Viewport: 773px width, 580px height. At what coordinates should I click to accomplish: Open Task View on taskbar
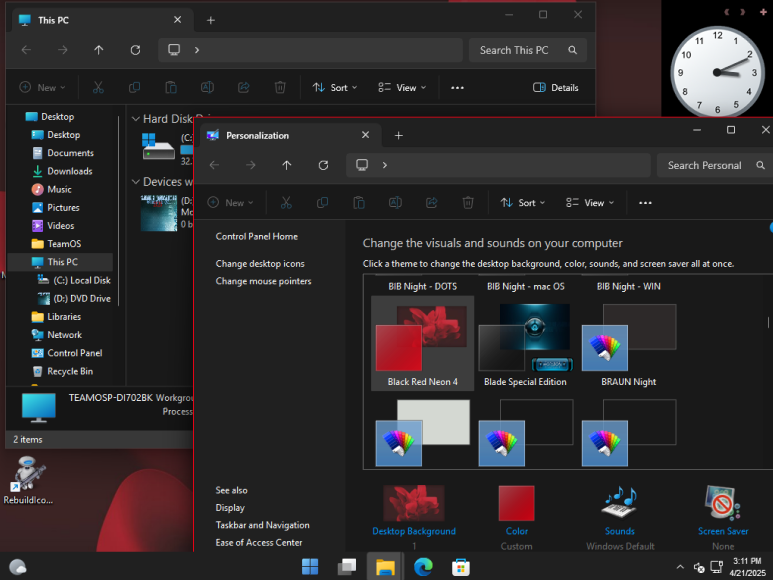click(347, 567)
